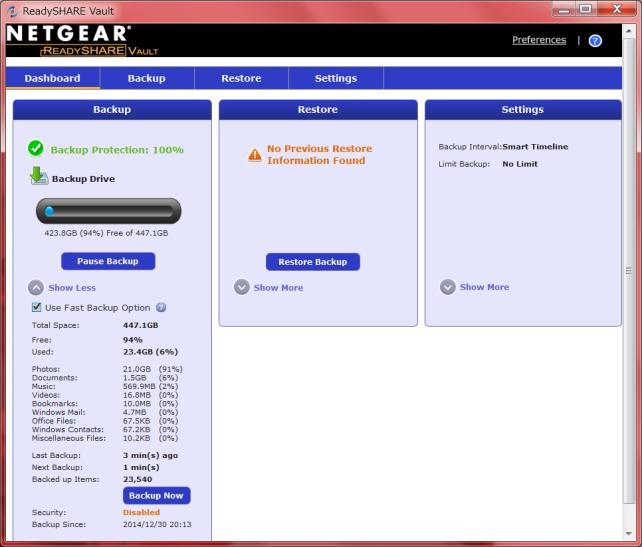Toggle Use Fast Backup Option checkbox

pos(36,307)
